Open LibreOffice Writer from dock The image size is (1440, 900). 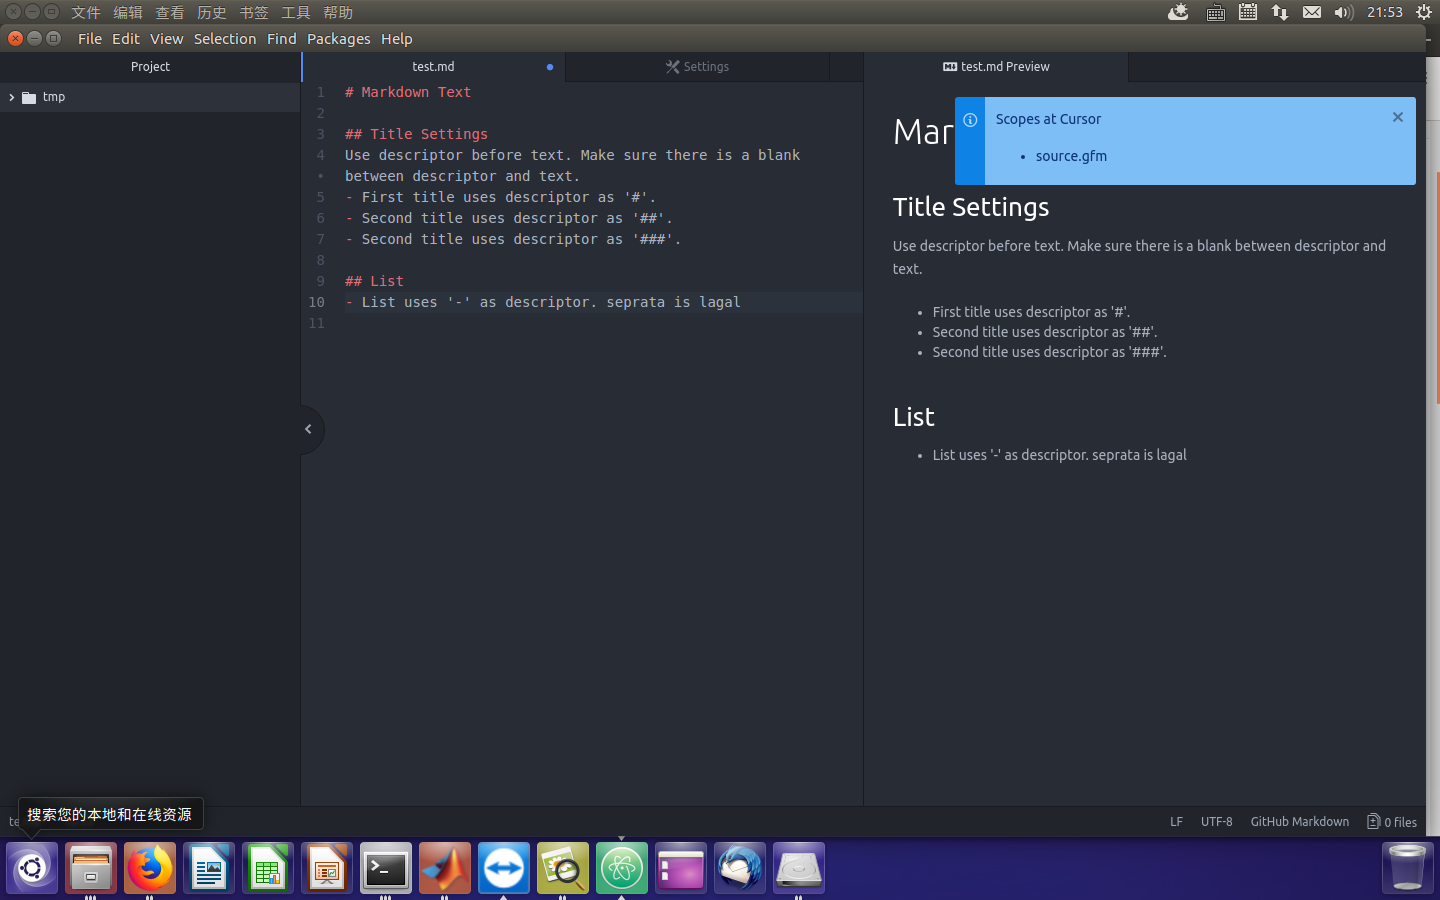(x=209, y=868)
